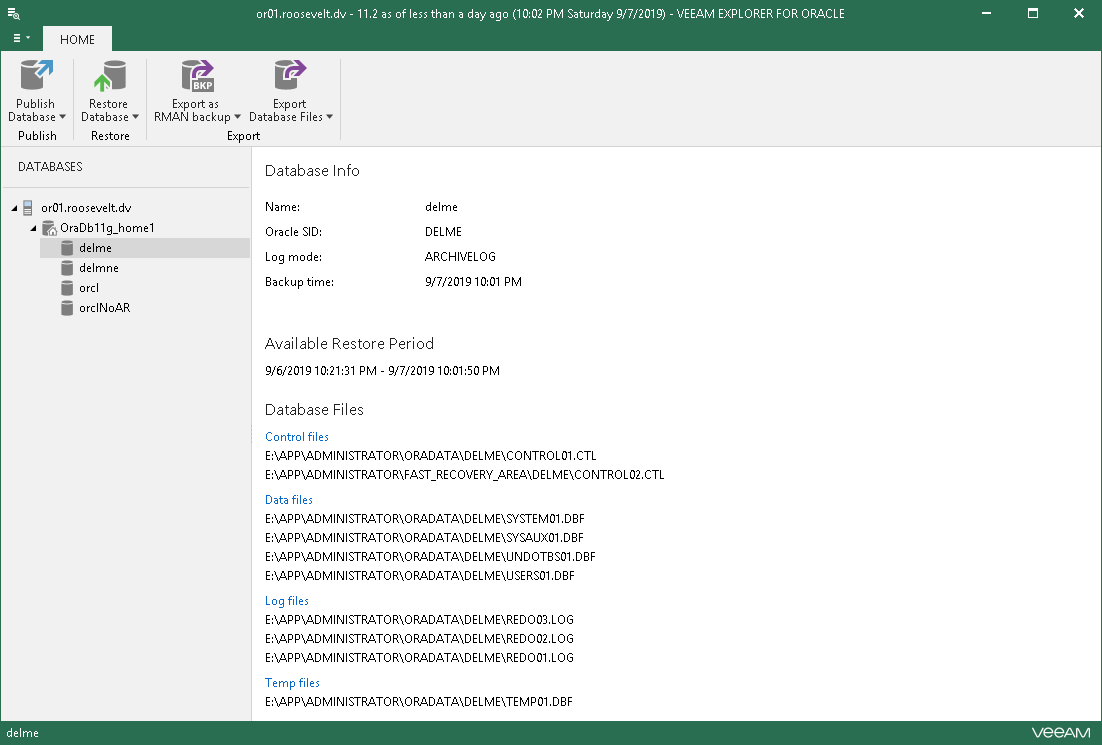Click the TEMP01.DBF file path
The height and width of the screenshot is (745, 1102).
point(419,701)
